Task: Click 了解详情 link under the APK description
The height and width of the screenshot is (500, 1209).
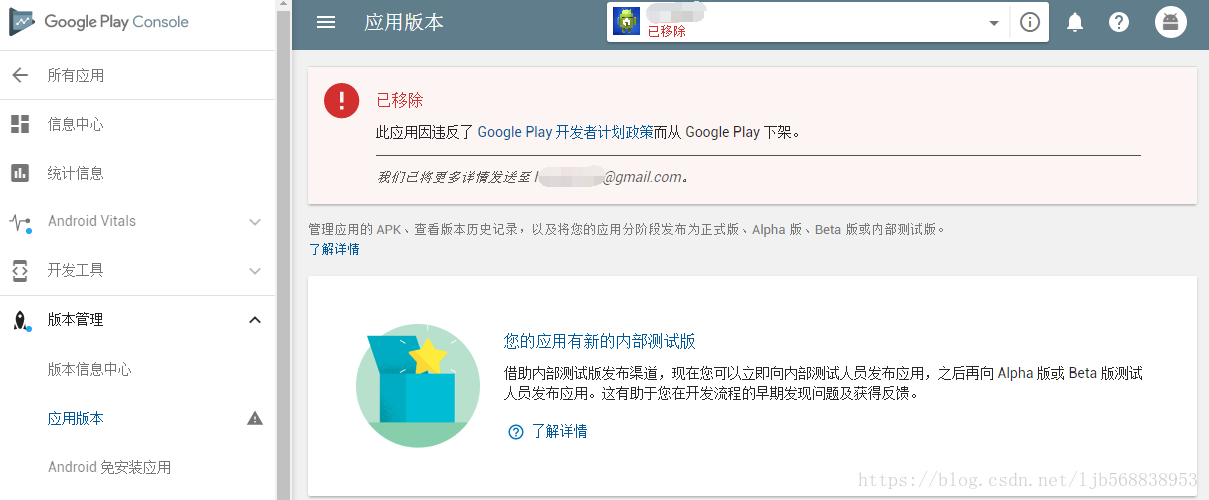Action: coord(334,249)
